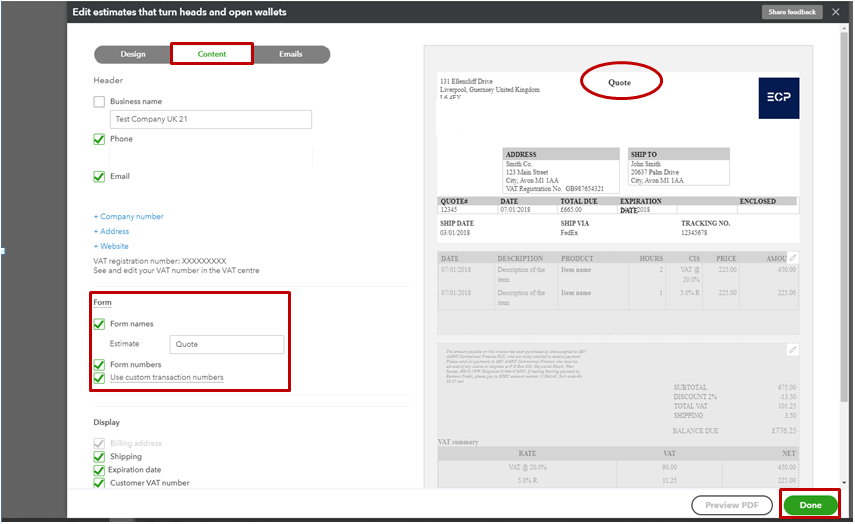This screenshot has height=524, width=855.
Task: Click the Done button
Action: pos(810,505)
